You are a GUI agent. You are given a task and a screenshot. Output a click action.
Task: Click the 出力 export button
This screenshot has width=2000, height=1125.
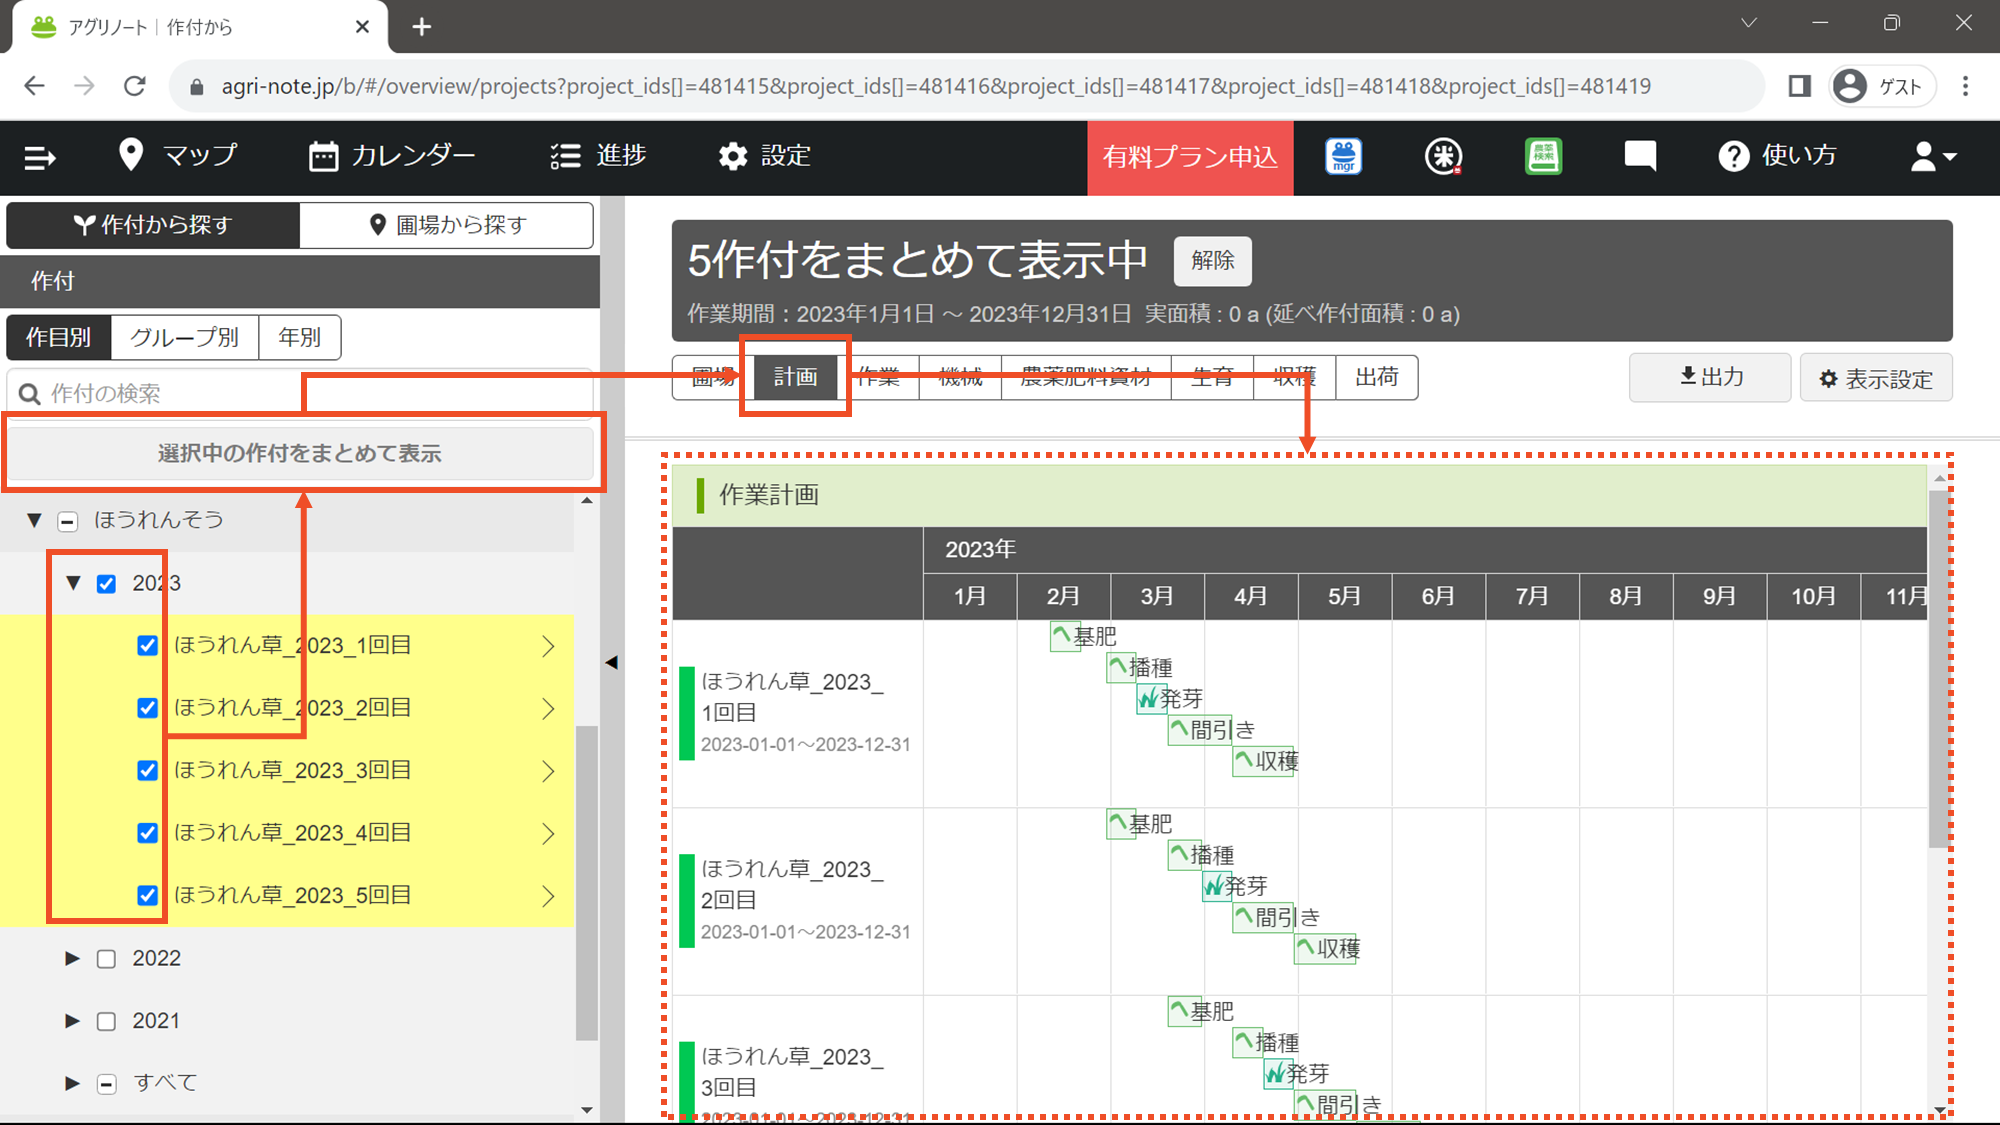[x=1710, y=377]
